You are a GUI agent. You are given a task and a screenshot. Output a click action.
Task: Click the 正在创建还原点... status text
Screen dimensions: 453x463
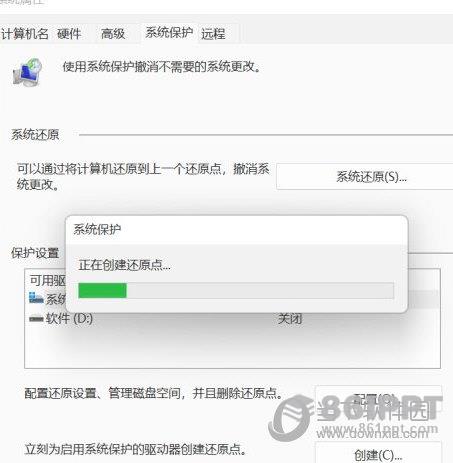tap(124, 265)
